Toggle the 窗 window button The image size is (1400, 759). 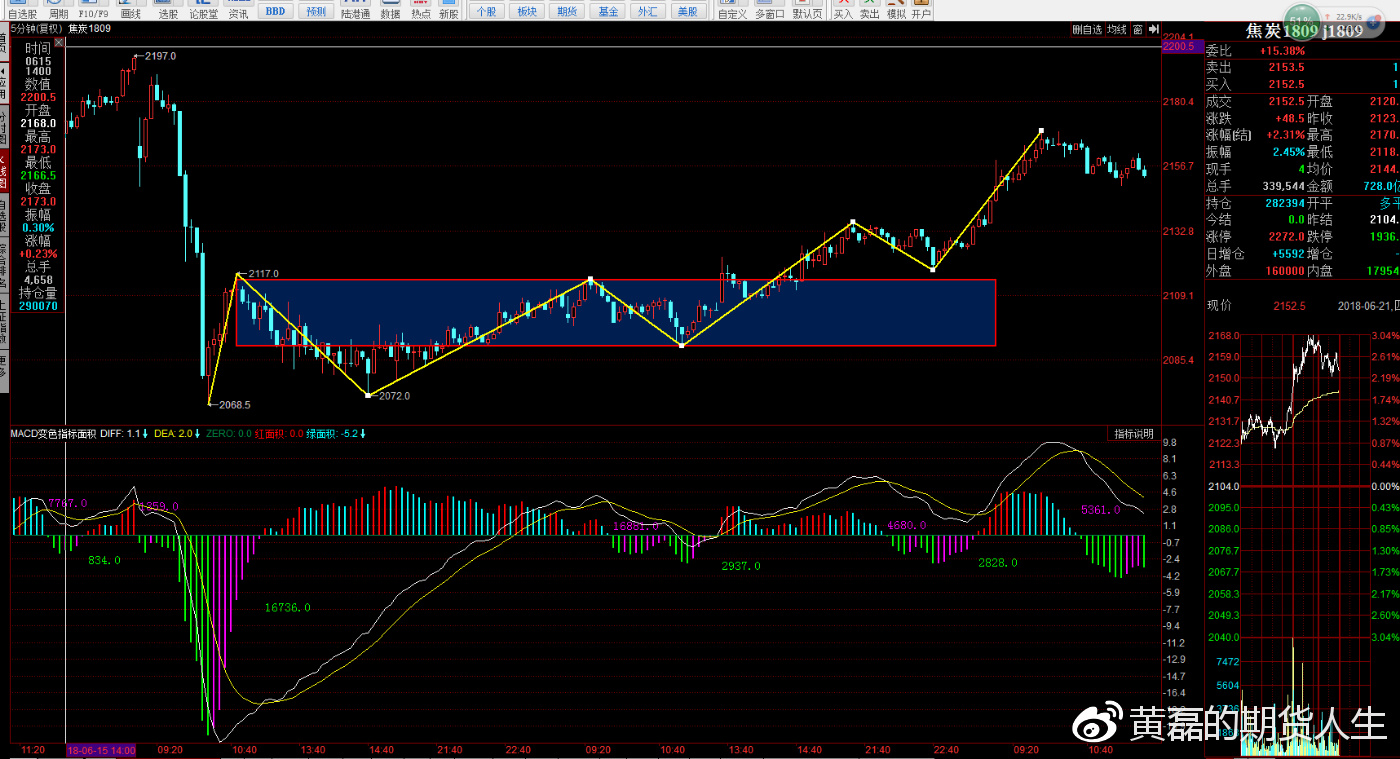(1138, 30)
